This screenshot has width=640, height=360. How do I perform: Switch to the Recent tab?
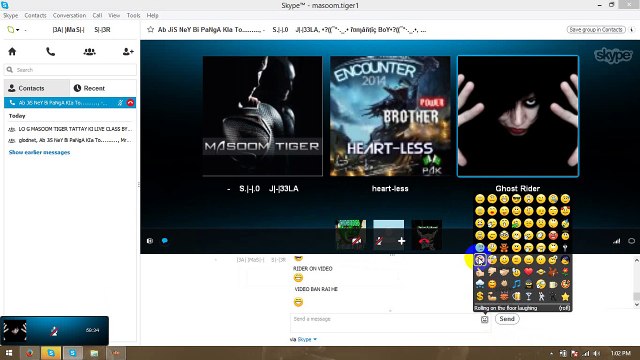(x=103, y=88)
